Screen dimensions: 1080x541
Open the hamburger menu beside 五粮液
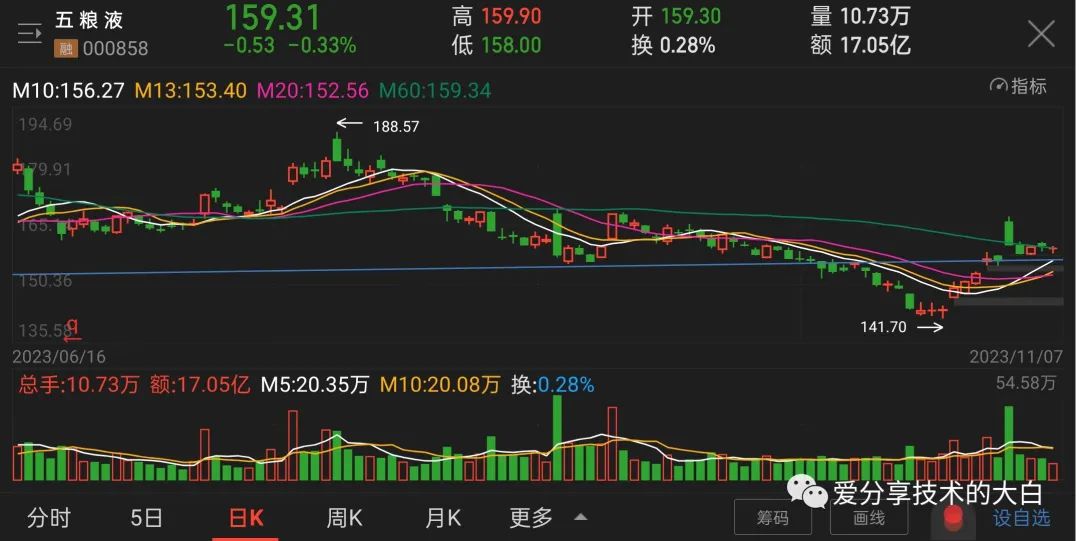coord(30,34)
